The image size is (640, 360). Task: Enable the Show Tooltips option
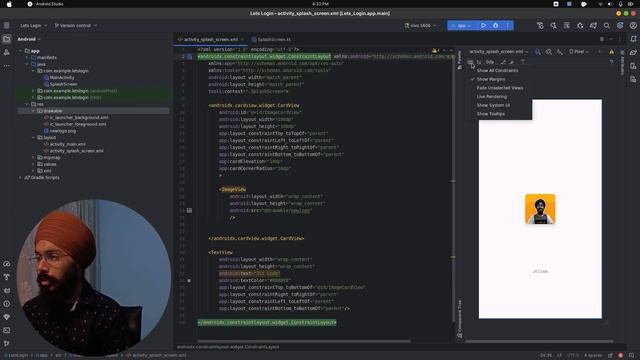pos(491,114)
